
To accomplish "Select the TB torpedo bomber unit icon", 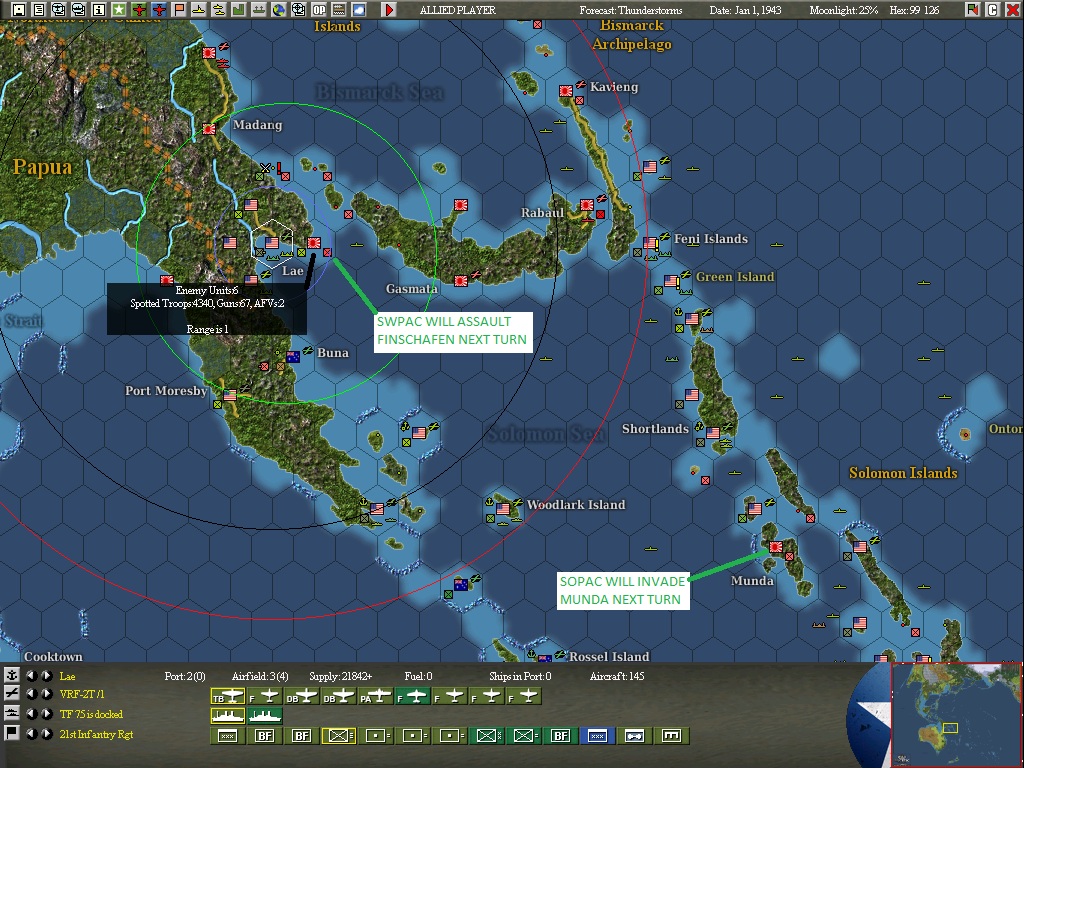I will coord(228,696).
